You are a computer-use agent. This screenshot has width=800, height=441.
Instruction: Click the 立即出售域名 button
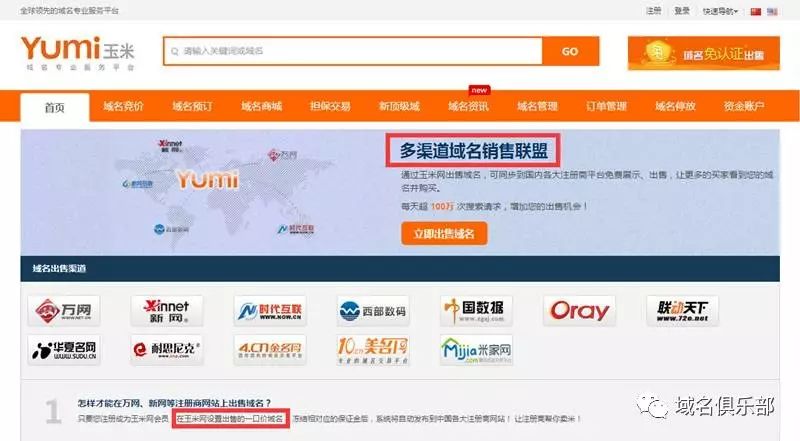tap(444, 234)
